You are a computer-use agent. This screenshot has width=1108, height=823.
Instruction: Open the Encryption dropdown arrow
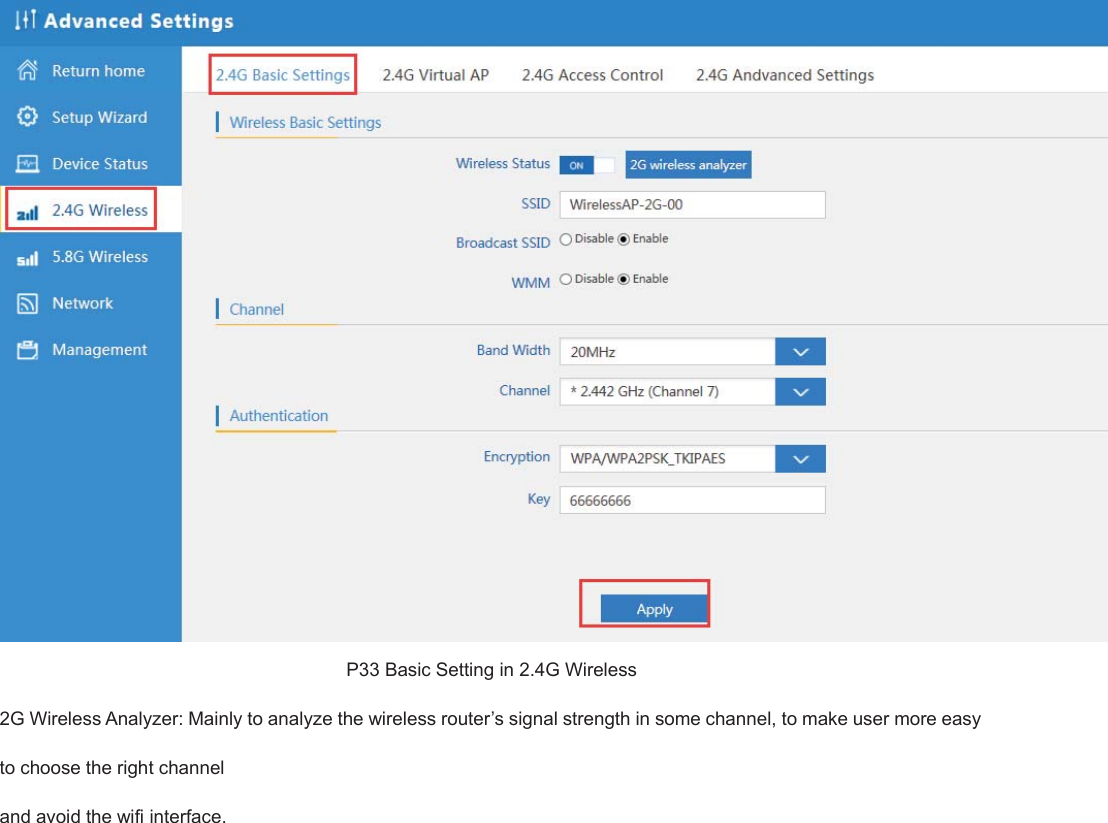800,459
